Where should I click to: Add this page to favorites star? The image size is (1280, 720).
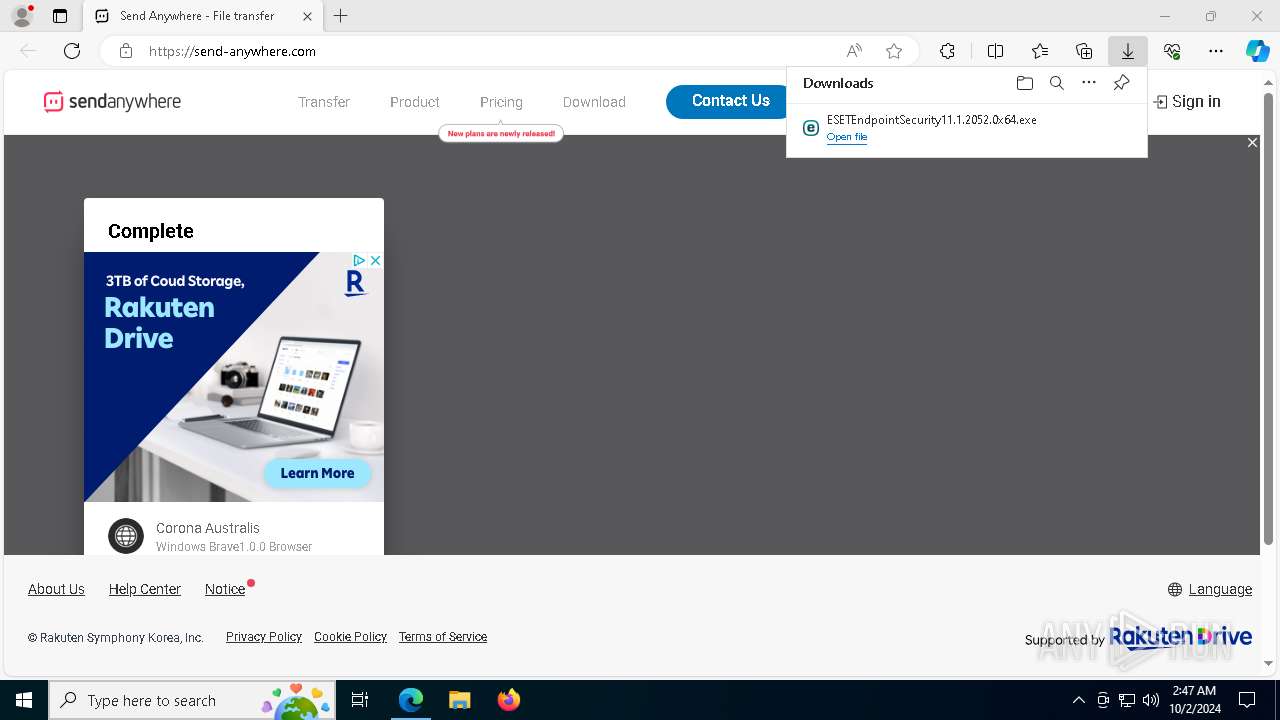pyautogui.click(x=894, y=51)
